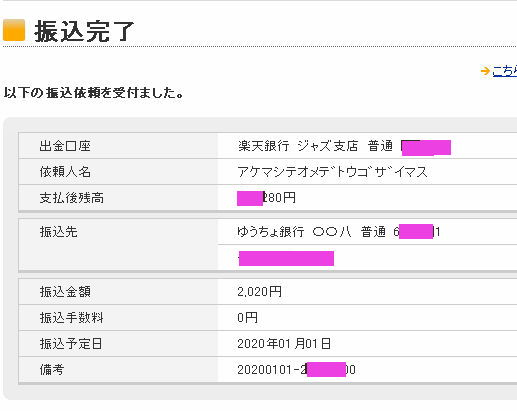Select the 出金口座 row label
This screenshot has height=411, width=517.
point(65,146)
